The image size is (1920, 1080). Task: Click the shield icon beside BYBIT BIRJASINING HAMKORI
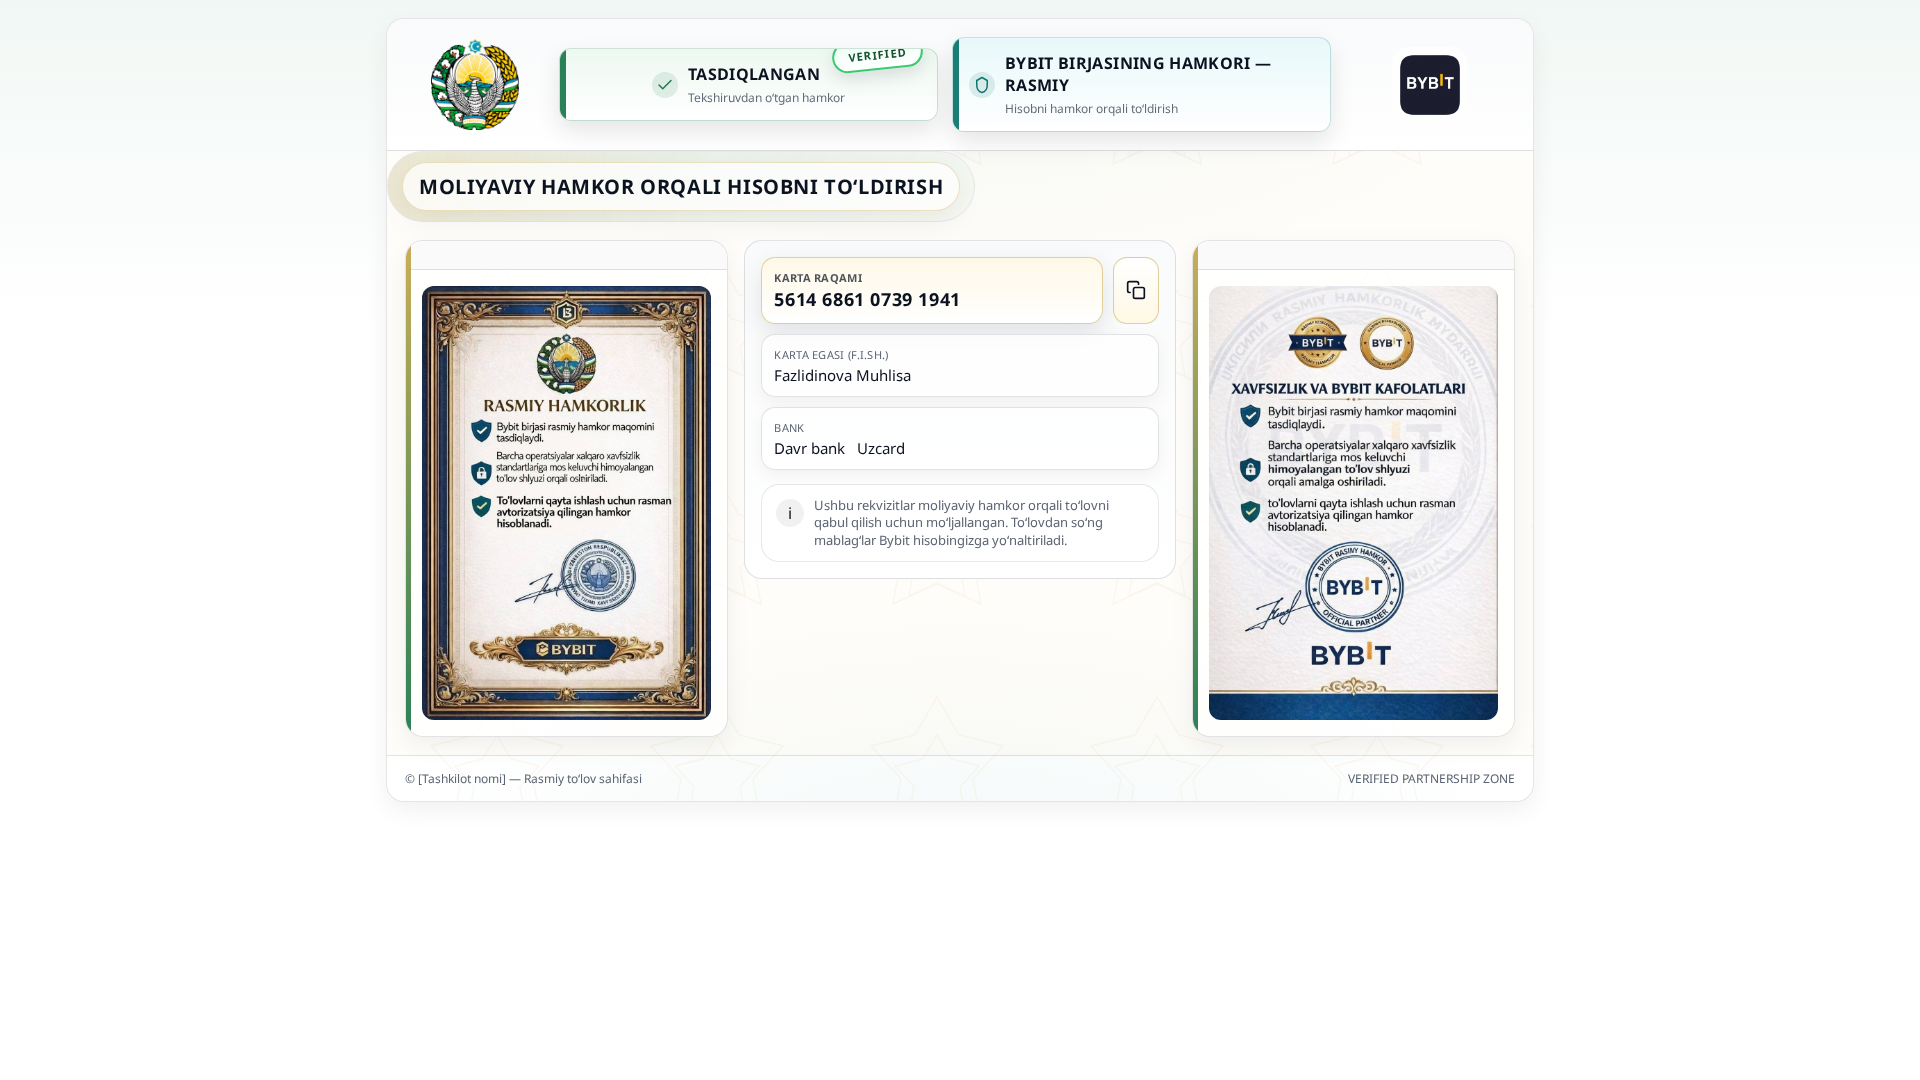[980, 85]
